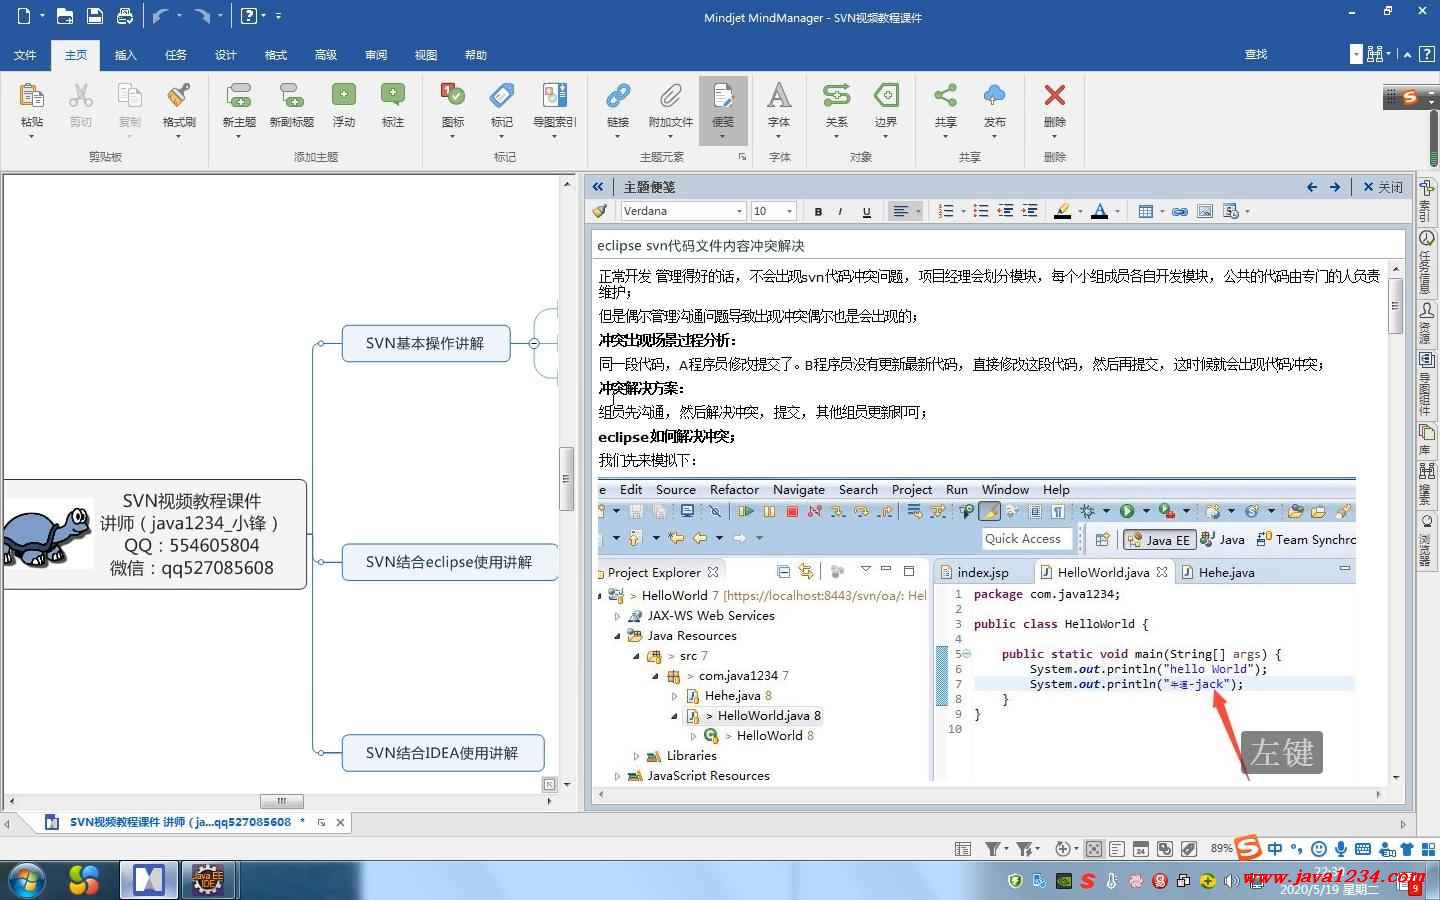Click the Undo arrow in title bar
This screenshot has height=900, width=1440.
click(x=159, y=16)
